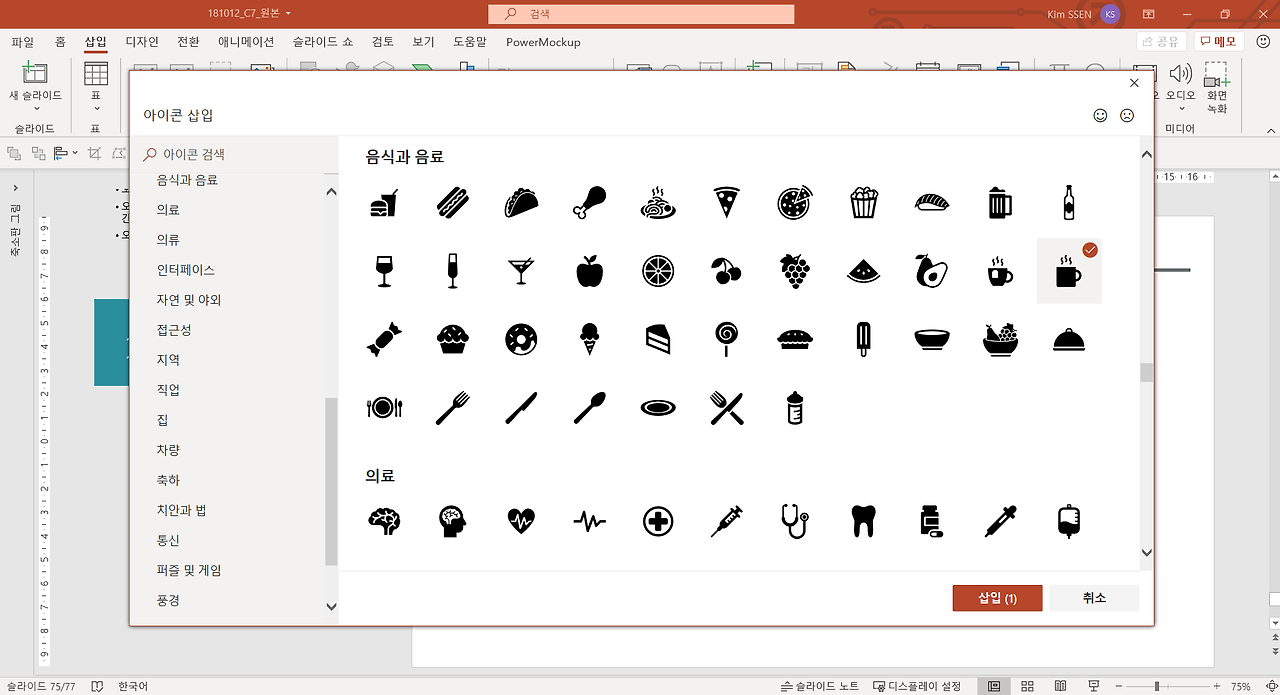Select the ice cream cone icon
This screenshot has height=695, width=1280.
589,339
